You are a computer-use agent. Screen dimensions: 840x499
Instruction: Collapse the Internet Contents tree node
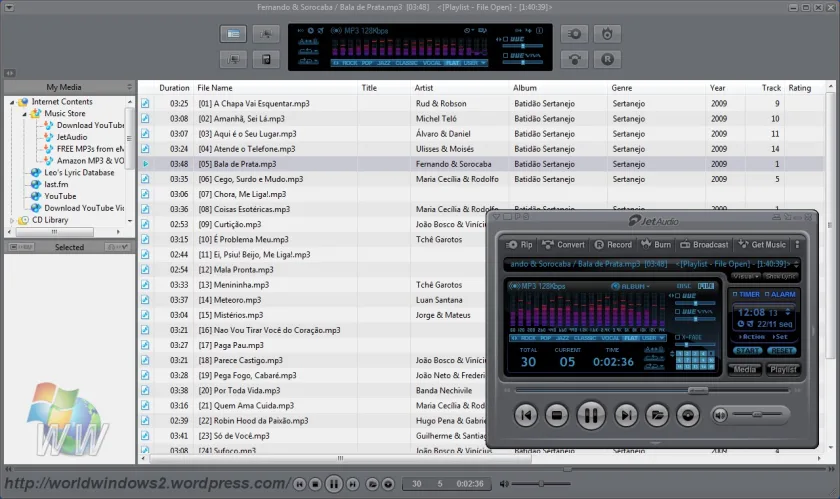click(x=12, y=102)
